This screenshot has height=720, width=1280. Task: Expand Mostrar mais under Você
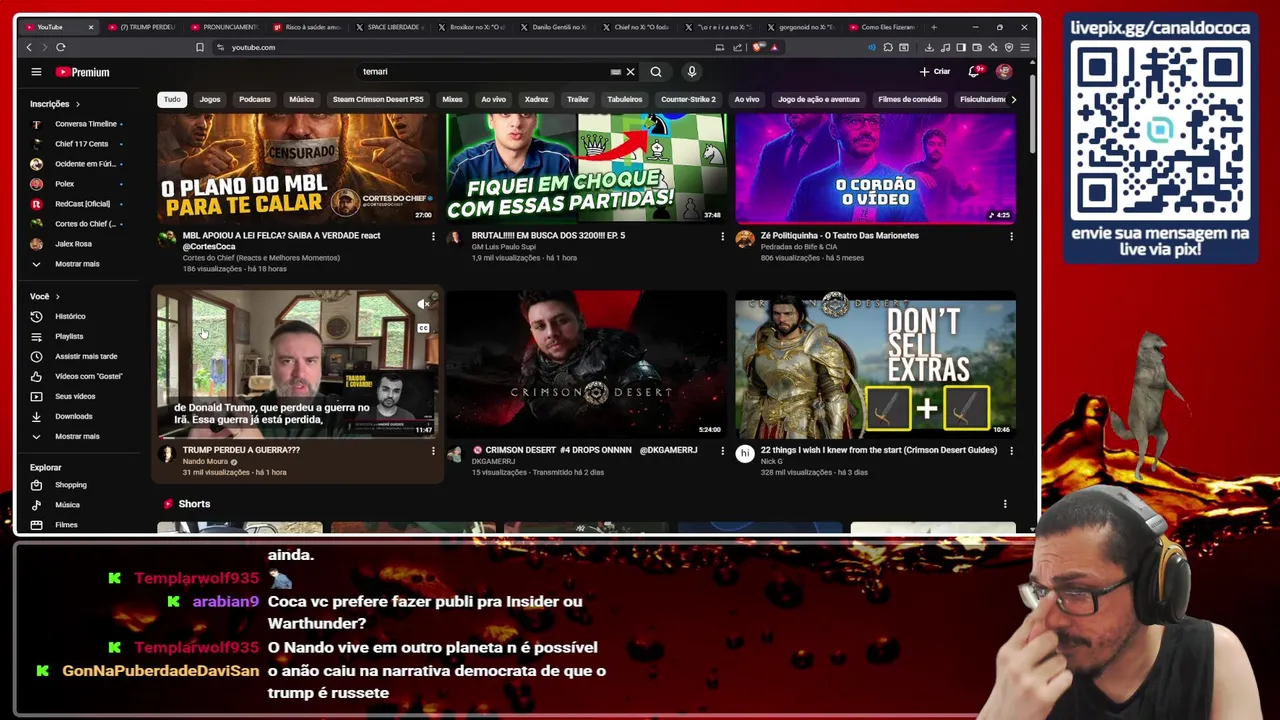[x=77, y=436]
